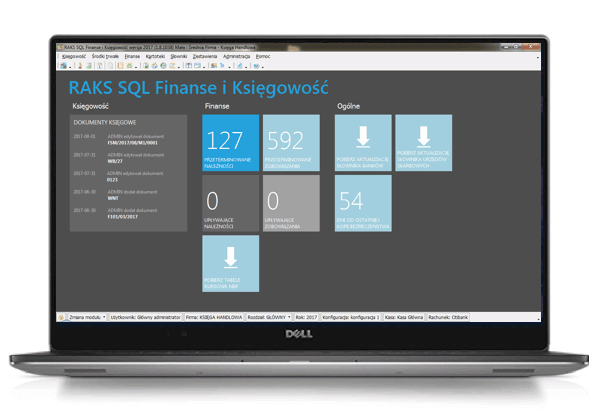
Task: Click the Rok: 2017 status field
Action: point(306,317)
